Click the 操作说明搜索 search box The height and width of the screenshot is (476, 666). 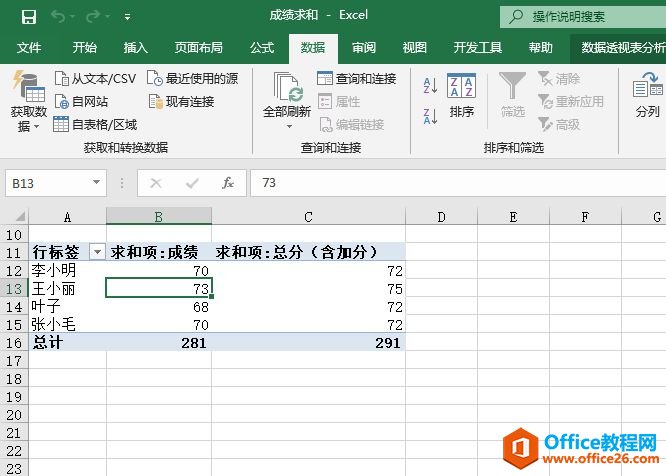click(x=583, y=17)
